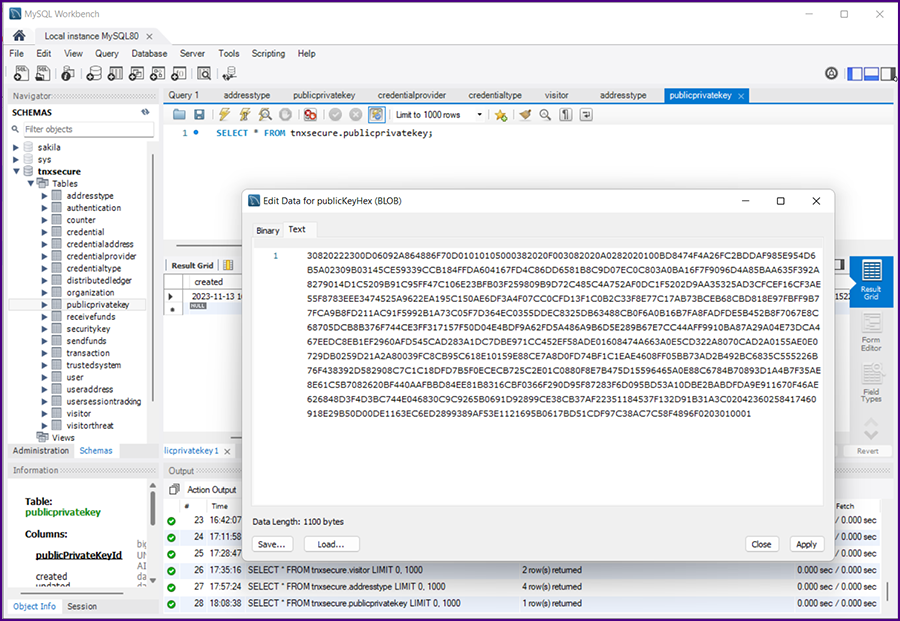The height and width of the screenshot is (621, 900).
Task: Roll back the current transaction
Action: point(356,115)
